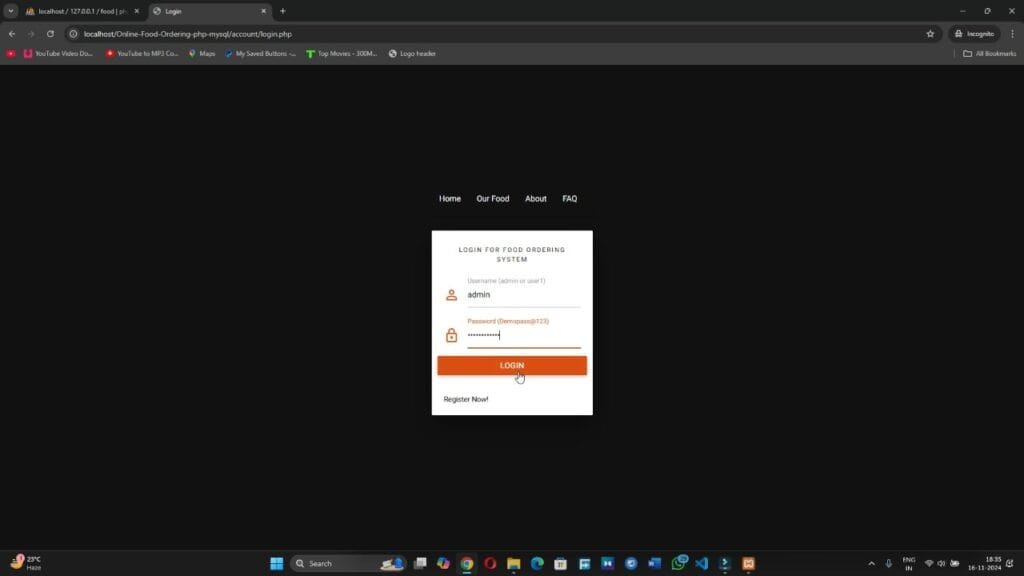Click the Register Now link
This screenshot has height=576, width=1024.
tap(465, 399)
